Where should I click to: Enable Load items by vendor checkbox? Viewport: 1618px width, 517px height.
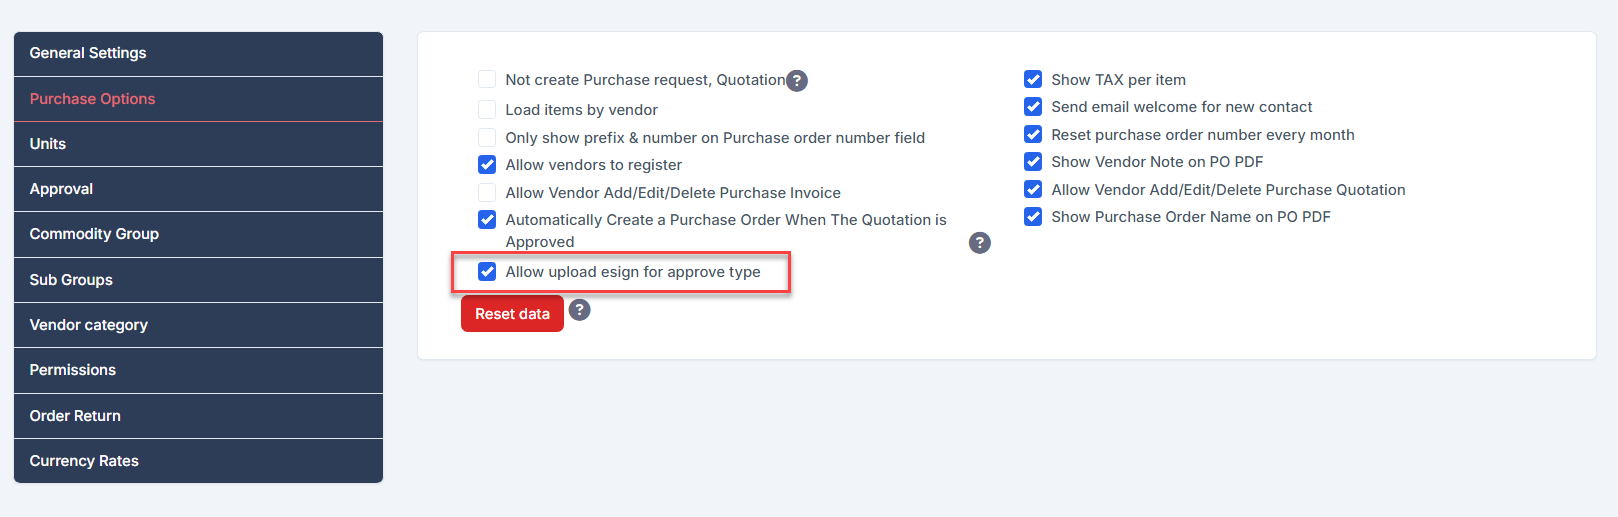pos(487,110)
